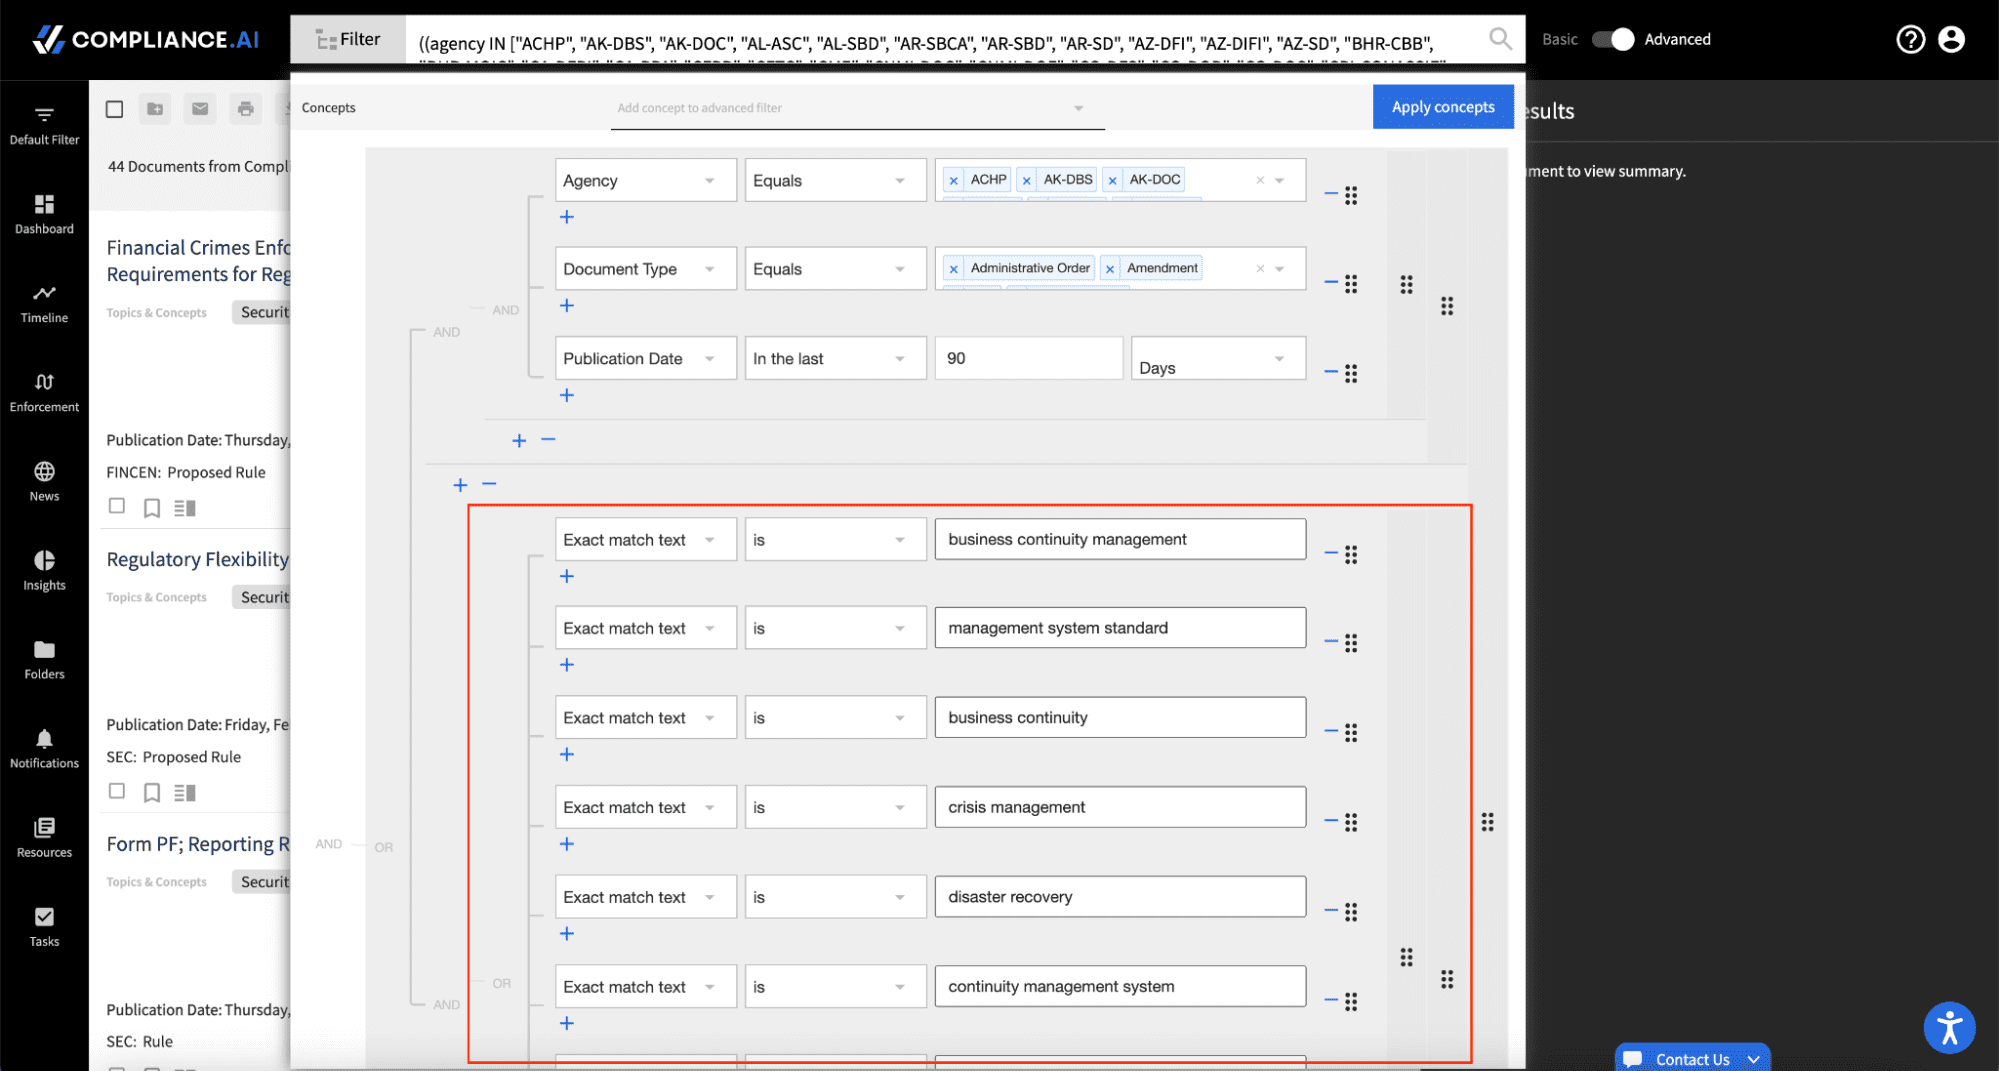1999x1071 pixels.
Task: Open the Publication Date field dropdown
Action: (x=645, y=358)
